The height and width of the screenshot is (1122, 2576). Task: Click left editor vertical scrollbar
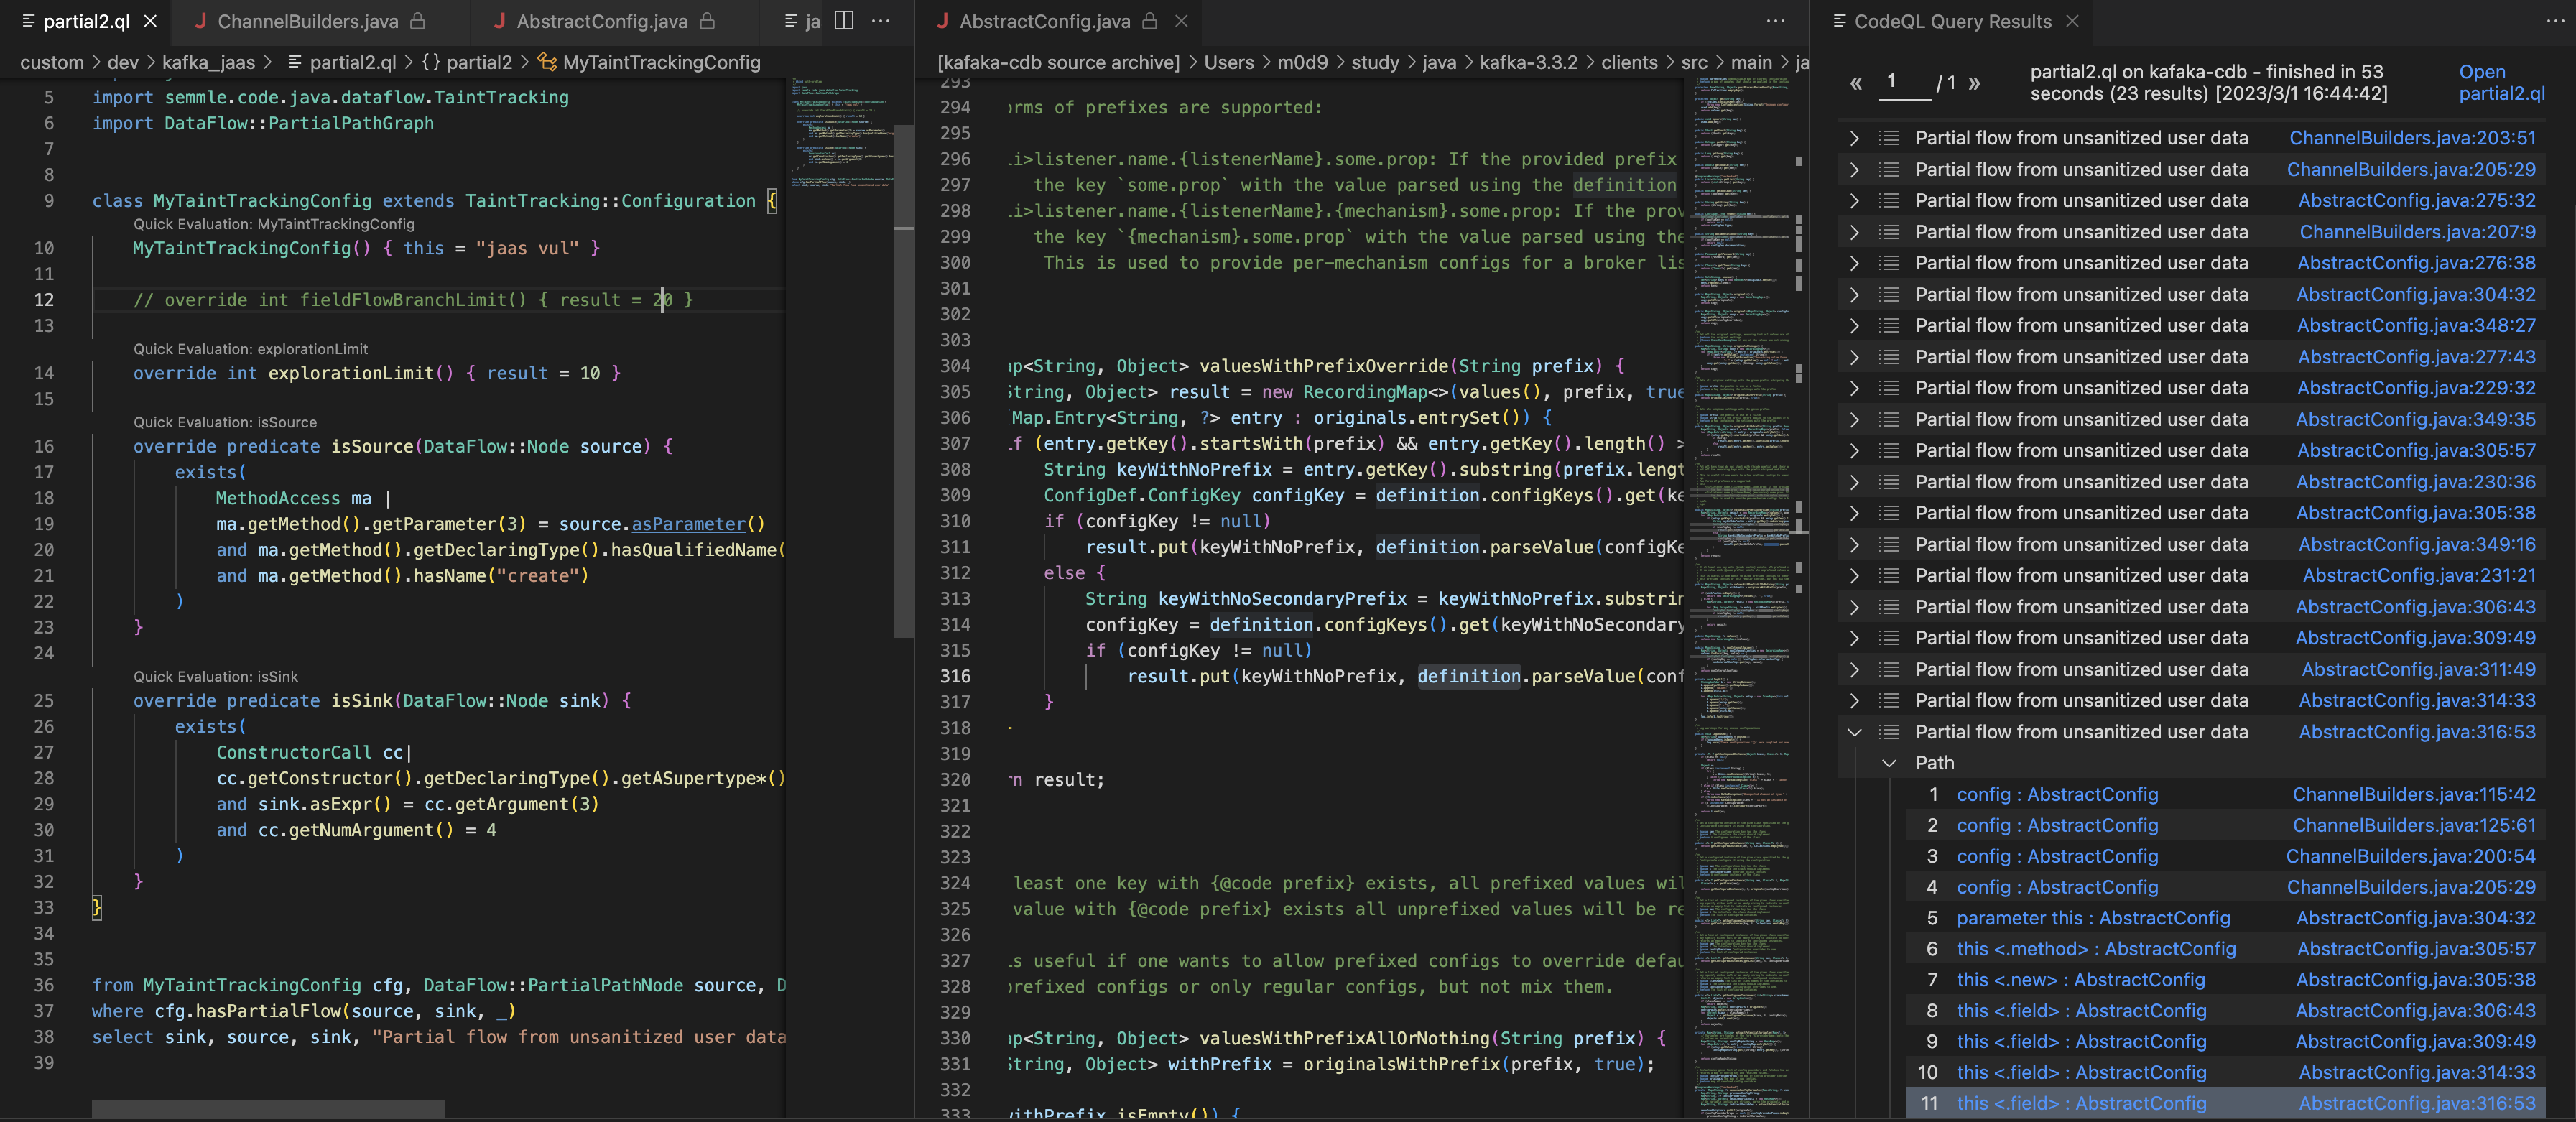(x=903, y=380)
